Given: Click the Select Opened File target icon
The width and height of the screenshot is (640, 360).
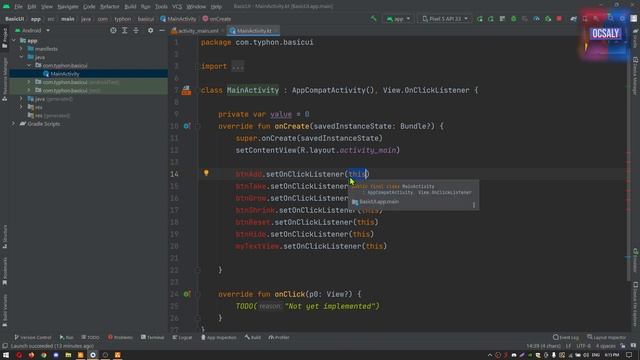Looking at the screenshot, I should point(113,31).
